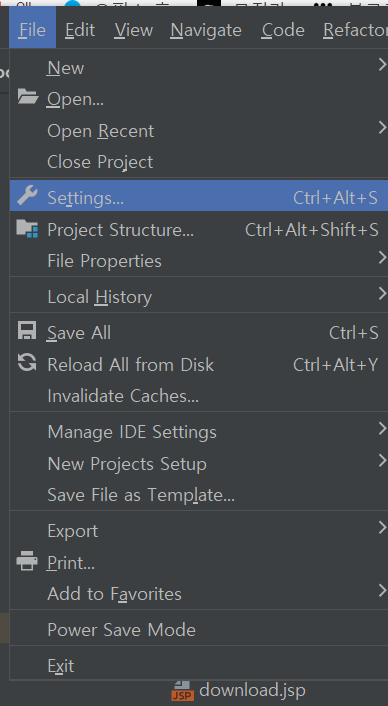
Task: Click the Project Structure folder icon
Action: pos(27,228)
